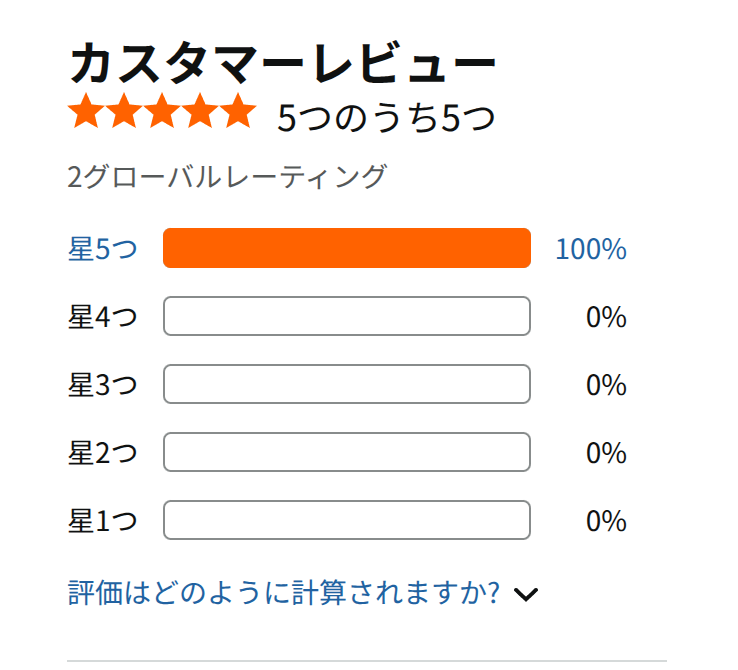Click the 2グローバルレーティング count text
Viewport: 738px width, 670px height.
click(227, 176)
